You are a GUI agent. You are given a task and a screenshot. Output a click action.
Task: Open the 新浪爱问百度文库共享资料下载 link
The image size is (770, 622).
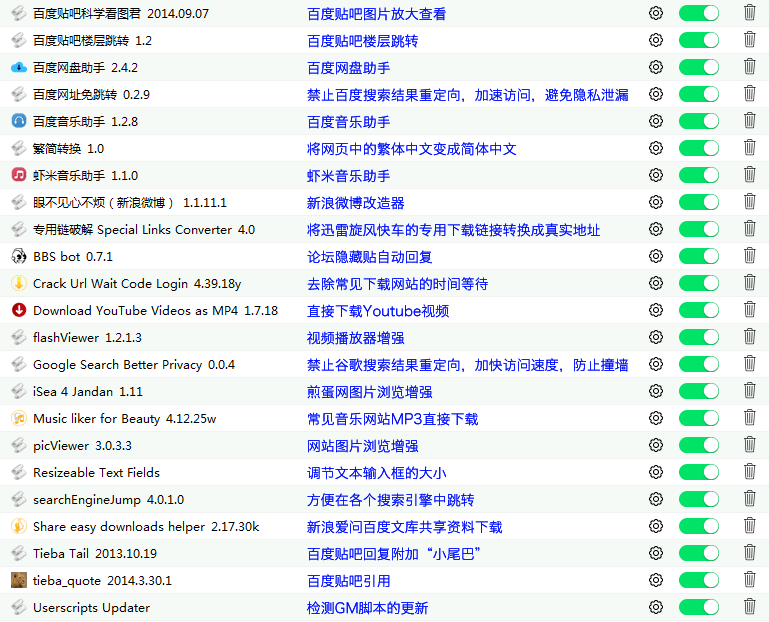point(404,527)
